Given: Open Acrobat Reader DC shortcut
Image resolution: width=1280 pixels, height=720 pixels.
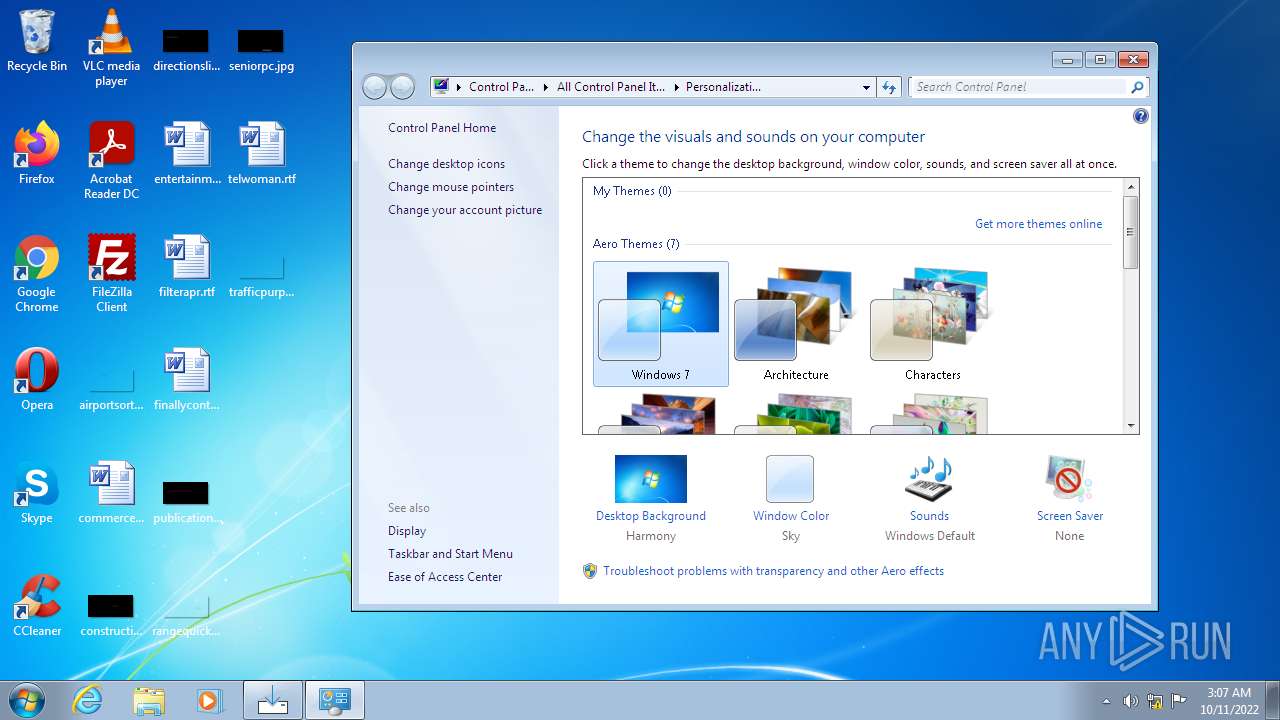Looking at the screenshot, I should tap(111, 160).
